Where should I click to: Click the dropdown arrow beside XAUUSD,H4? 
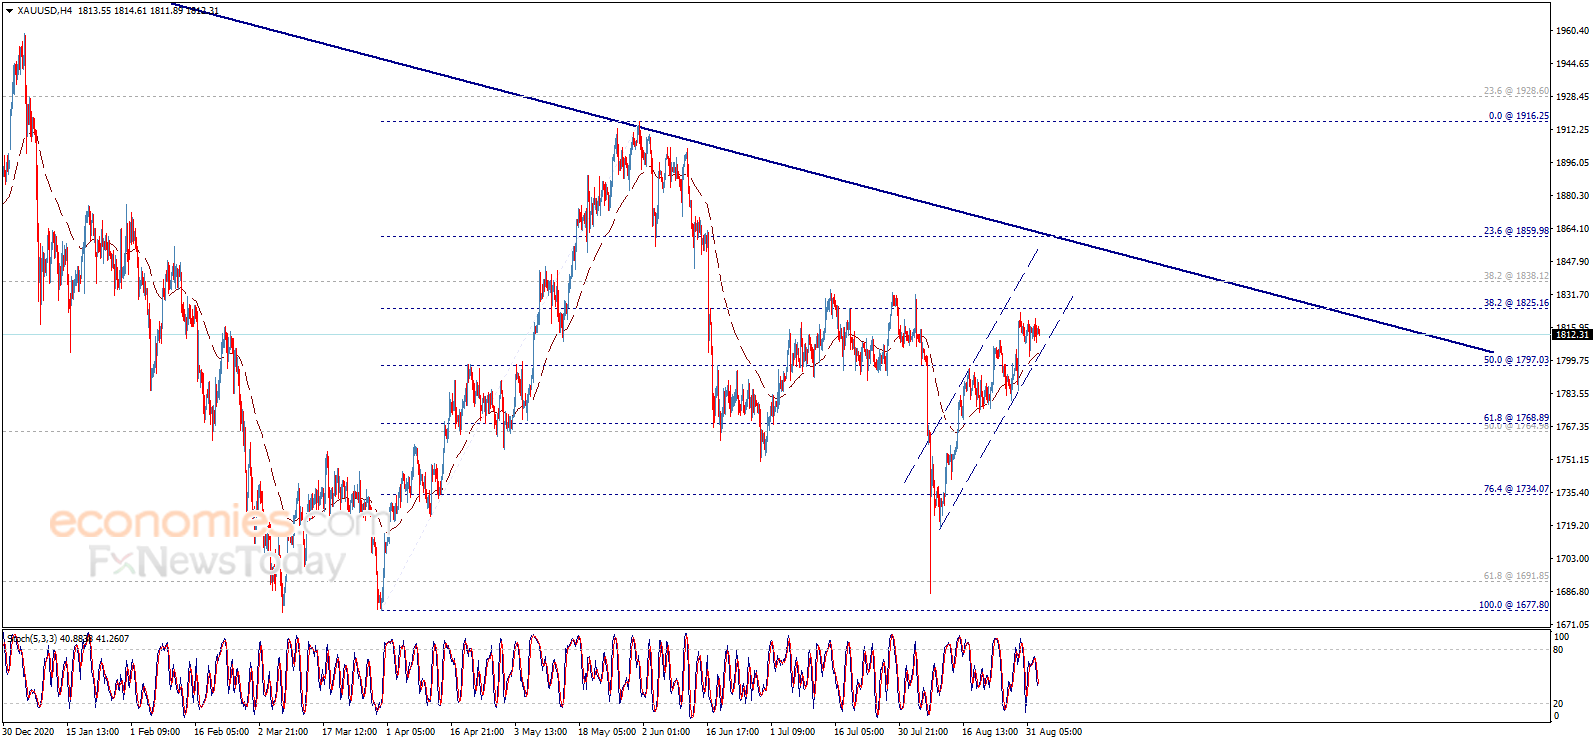pos(10,11)
